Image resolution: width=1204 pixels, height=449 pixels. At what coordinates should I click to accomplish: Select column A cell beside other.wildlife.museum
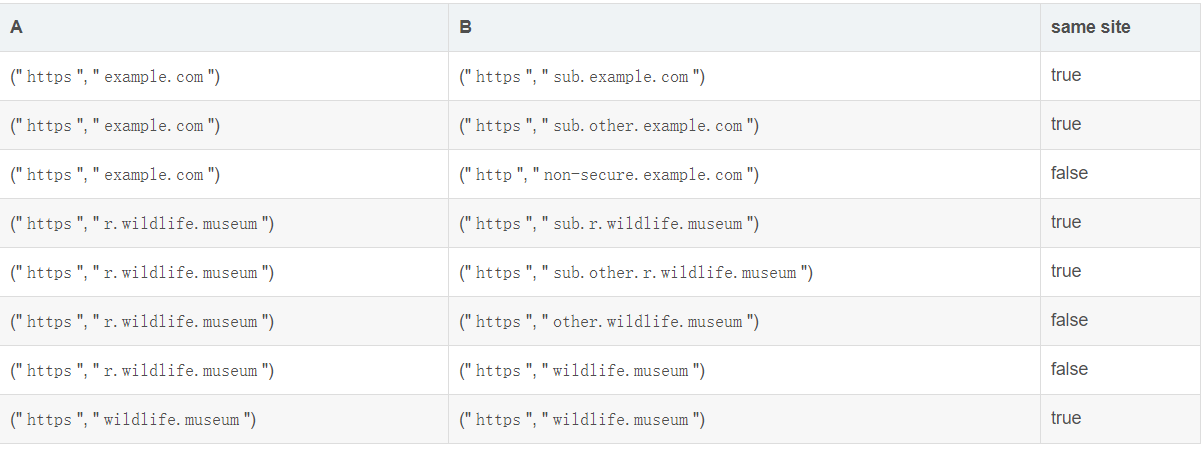[x=142, y=322]
